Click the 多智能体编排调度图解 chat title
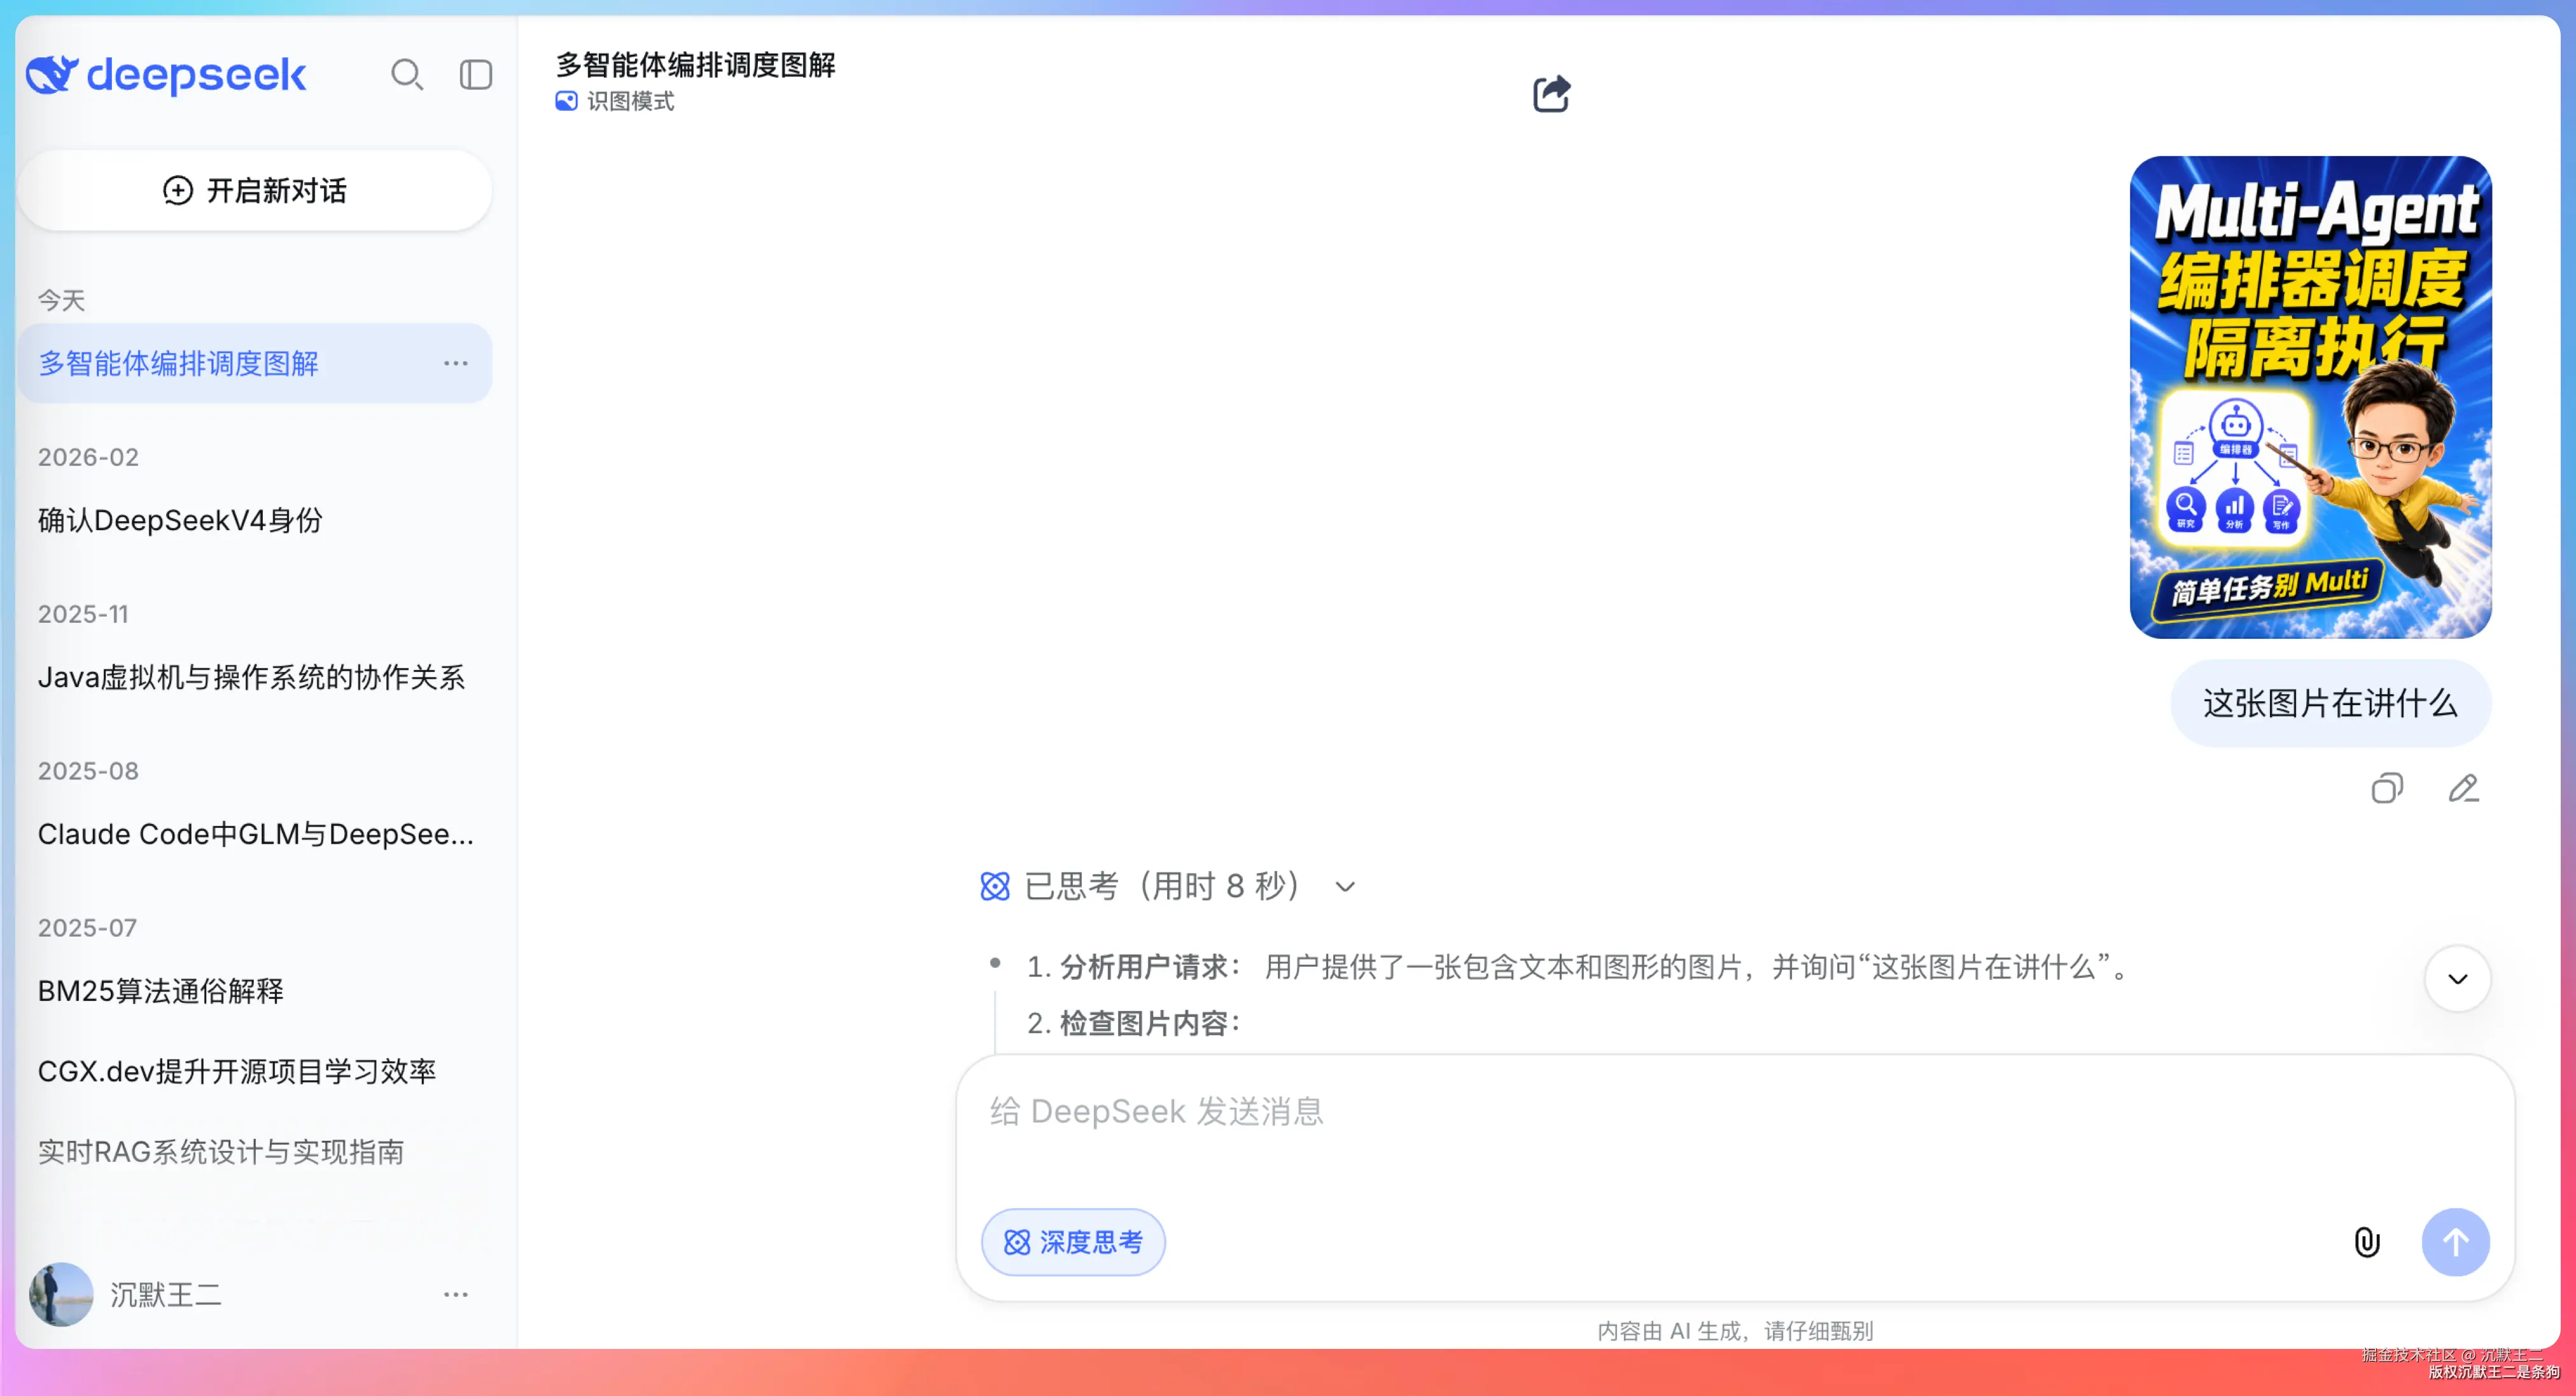The image size is (2576, 1396). click(x=696, y=65)
